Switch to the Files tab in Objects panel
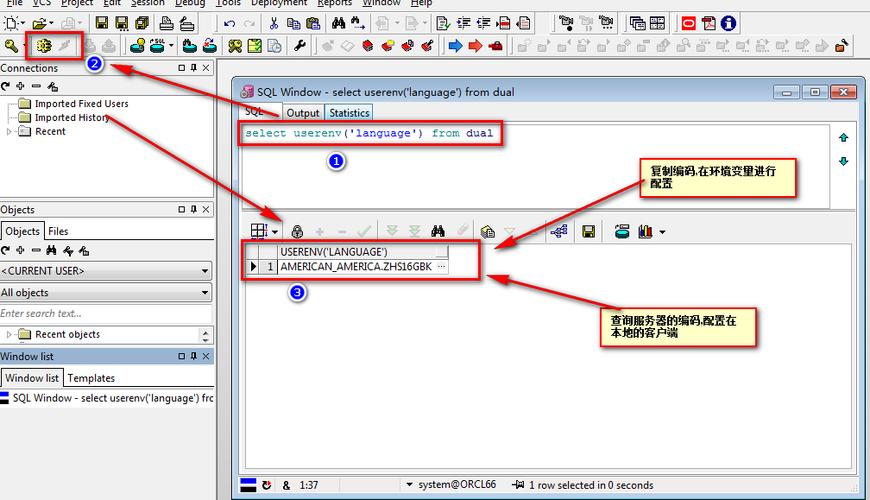Image resolution: width=870 pixels, height=500 pixels. (58, 231)
